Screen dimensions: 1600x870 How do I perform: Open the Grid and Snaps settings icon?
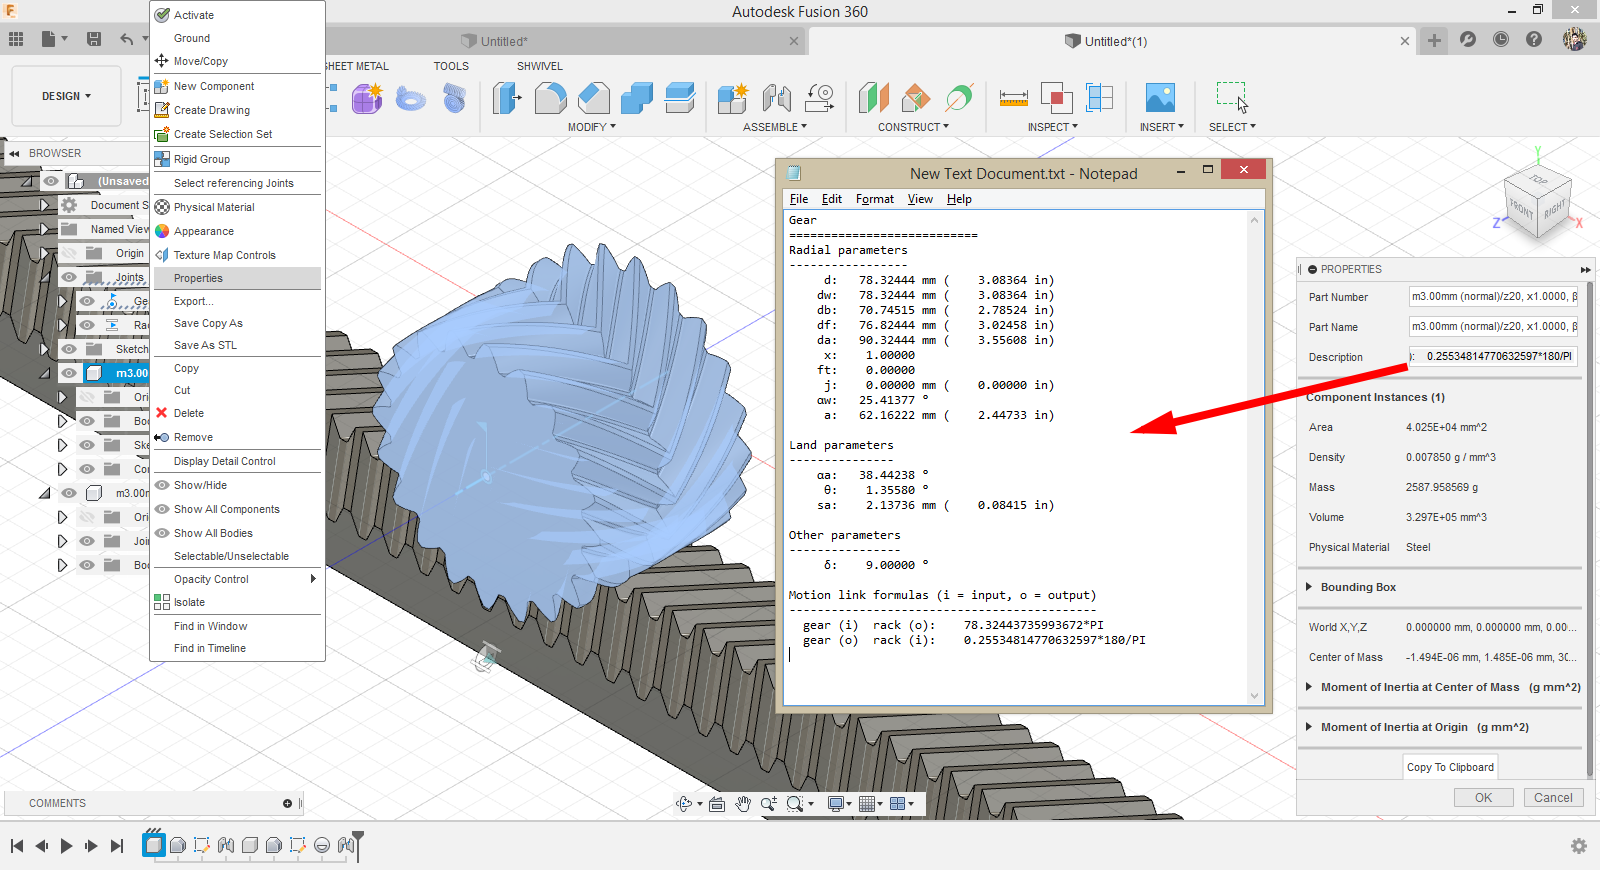tap(867, 804)
